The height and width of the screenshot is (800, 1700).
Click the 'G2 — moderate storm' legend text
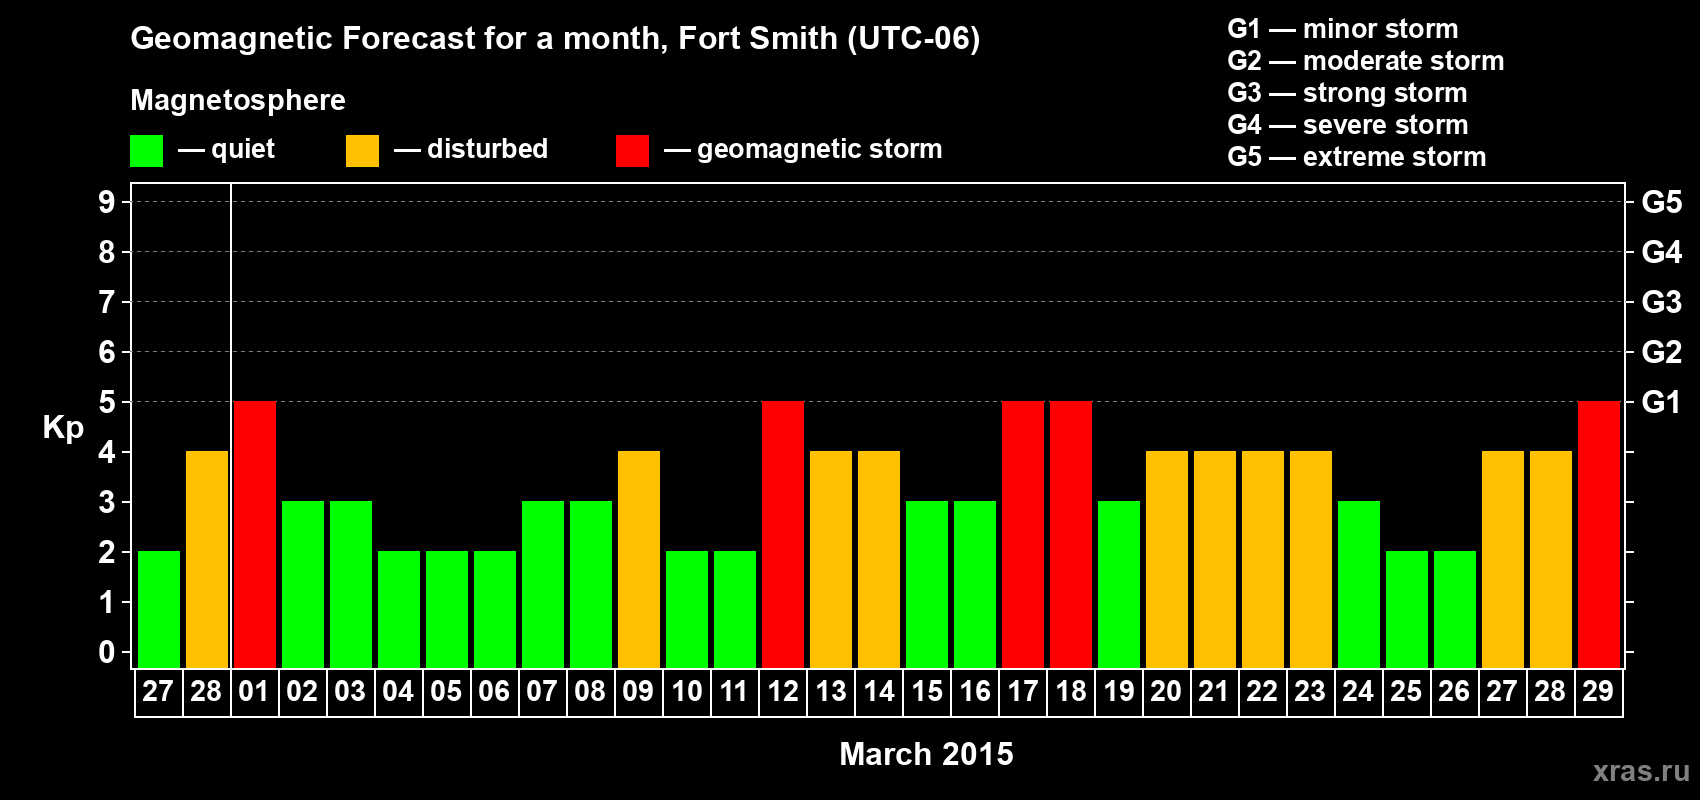(x=1366, y=61)
